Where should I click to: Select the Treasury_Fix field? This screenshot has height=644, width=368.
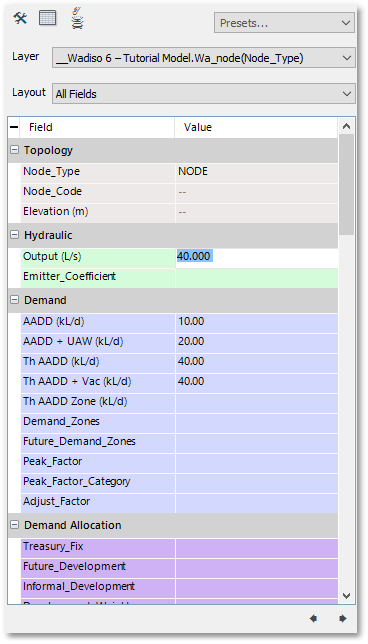[x=98, y=547]
